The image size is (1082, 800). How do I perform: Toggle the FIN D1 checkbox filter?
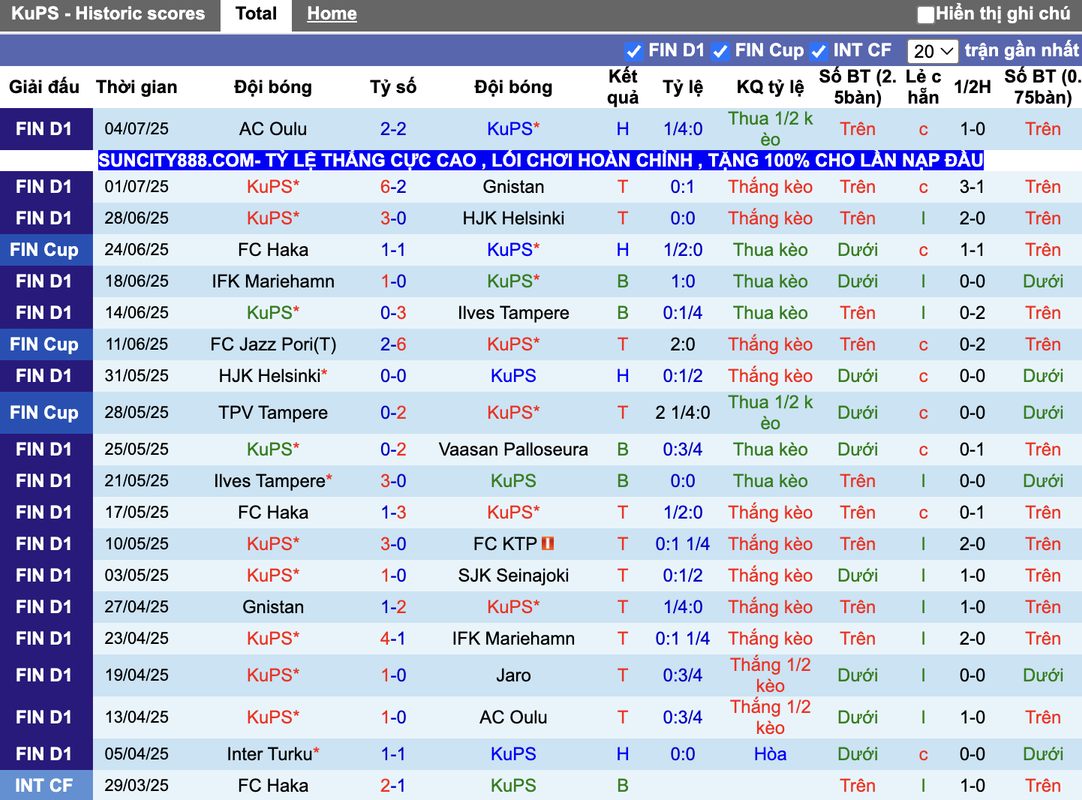[633, 51]
